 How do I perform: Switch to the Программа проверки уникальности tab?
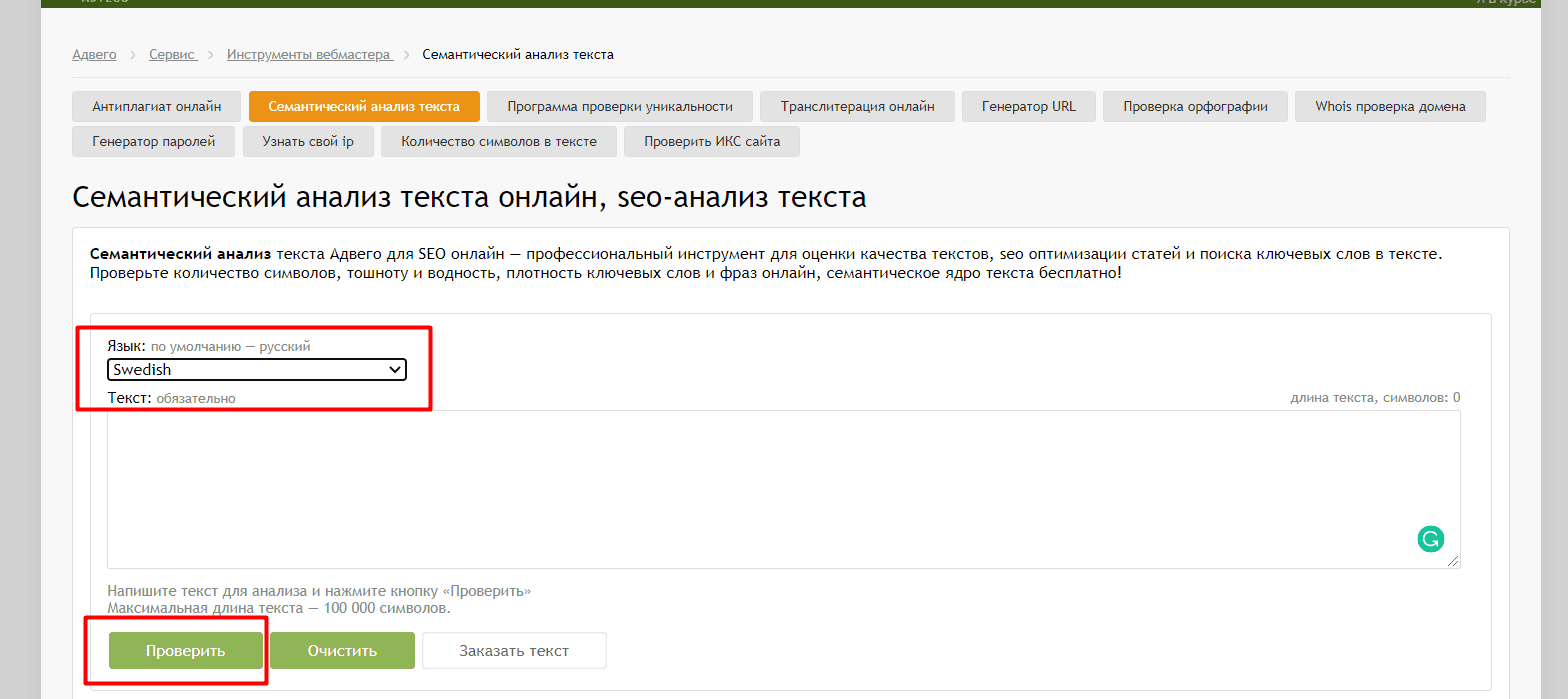[620, 106]
